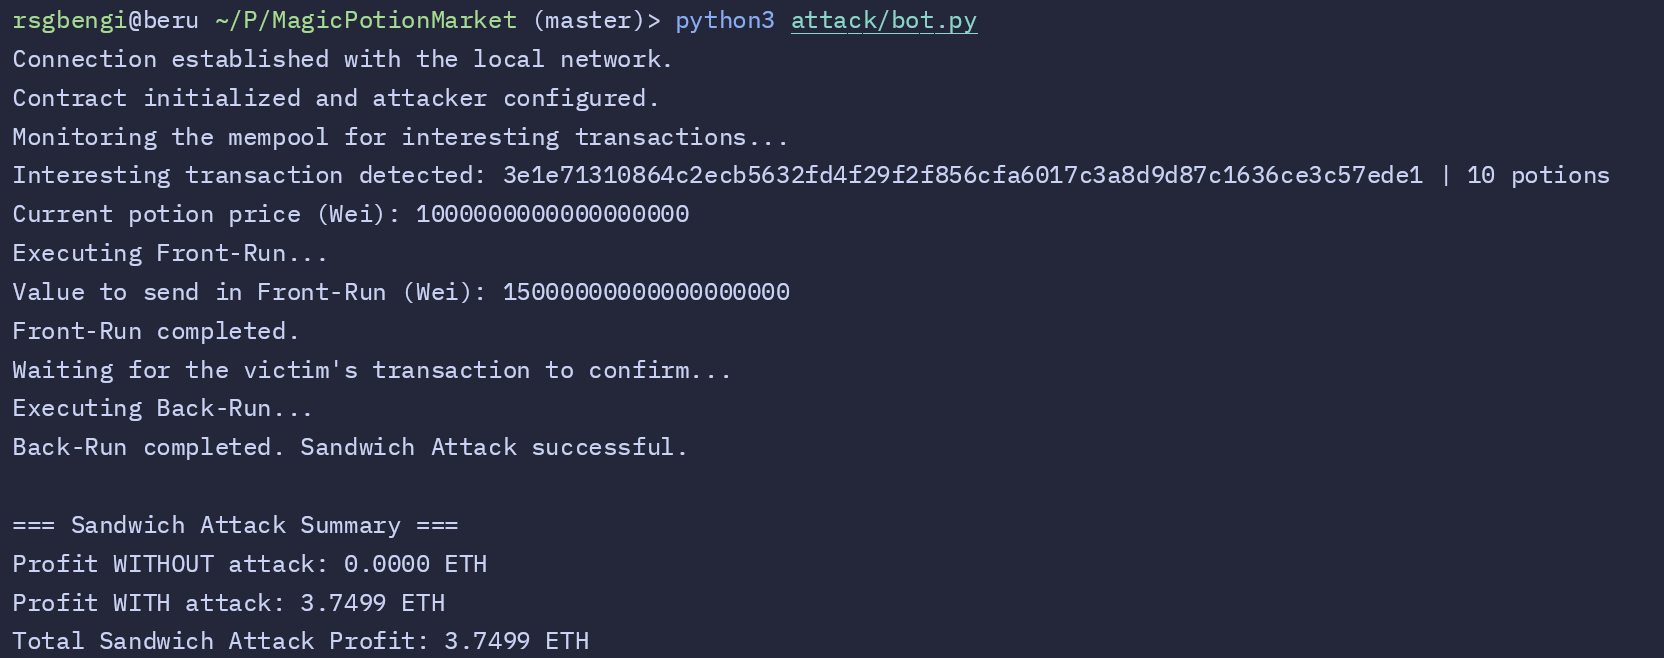Click the "Executing Back-Run..." line
Viewport: 1664px width, 658px height.
[163, 409]
